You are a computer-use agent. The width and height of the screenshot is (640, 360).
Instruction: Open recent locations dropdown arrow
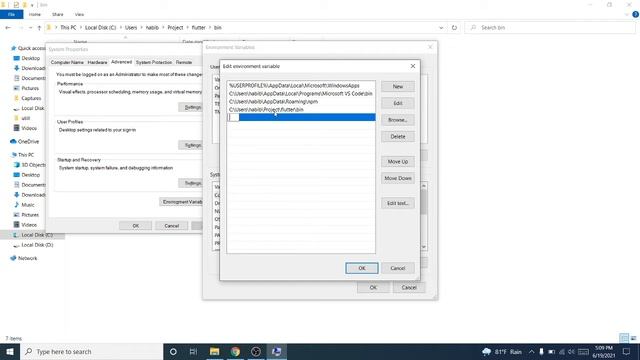tap(30, 28)
